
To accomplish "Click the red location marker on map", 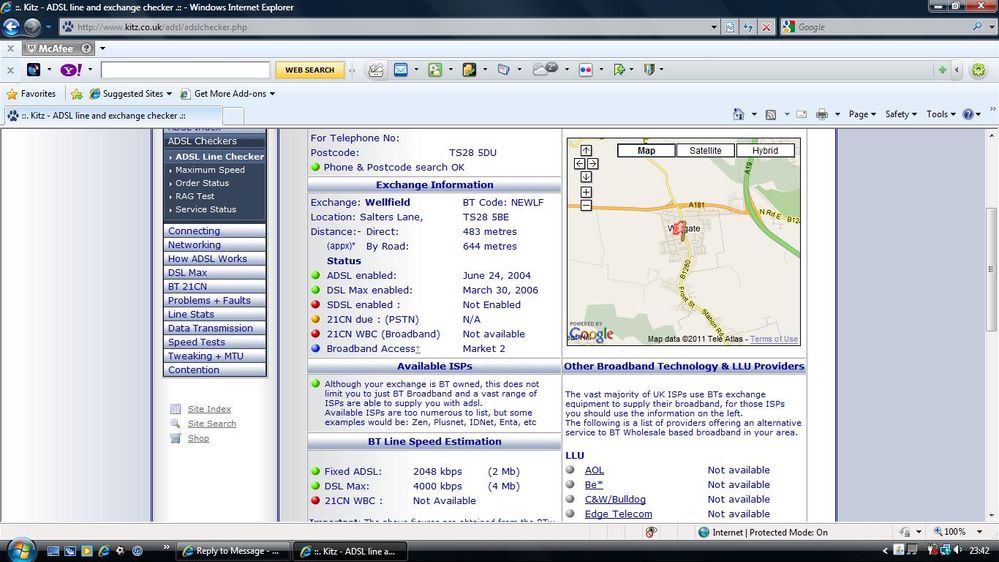I will coord(680,229).
